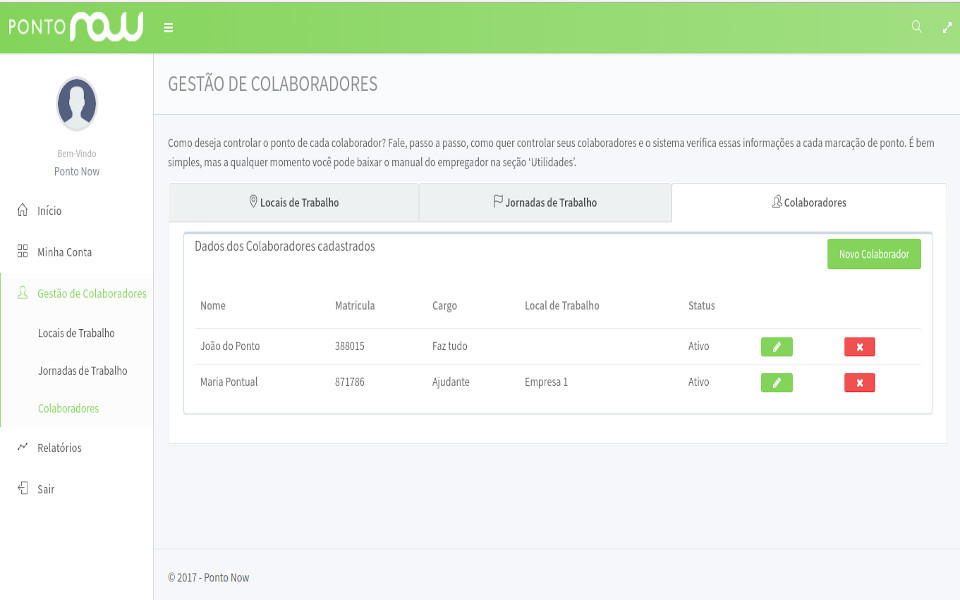Switch to Locais de Trabalho tab
Viewport: 960px width, 600px height.
tap(294, 202)
